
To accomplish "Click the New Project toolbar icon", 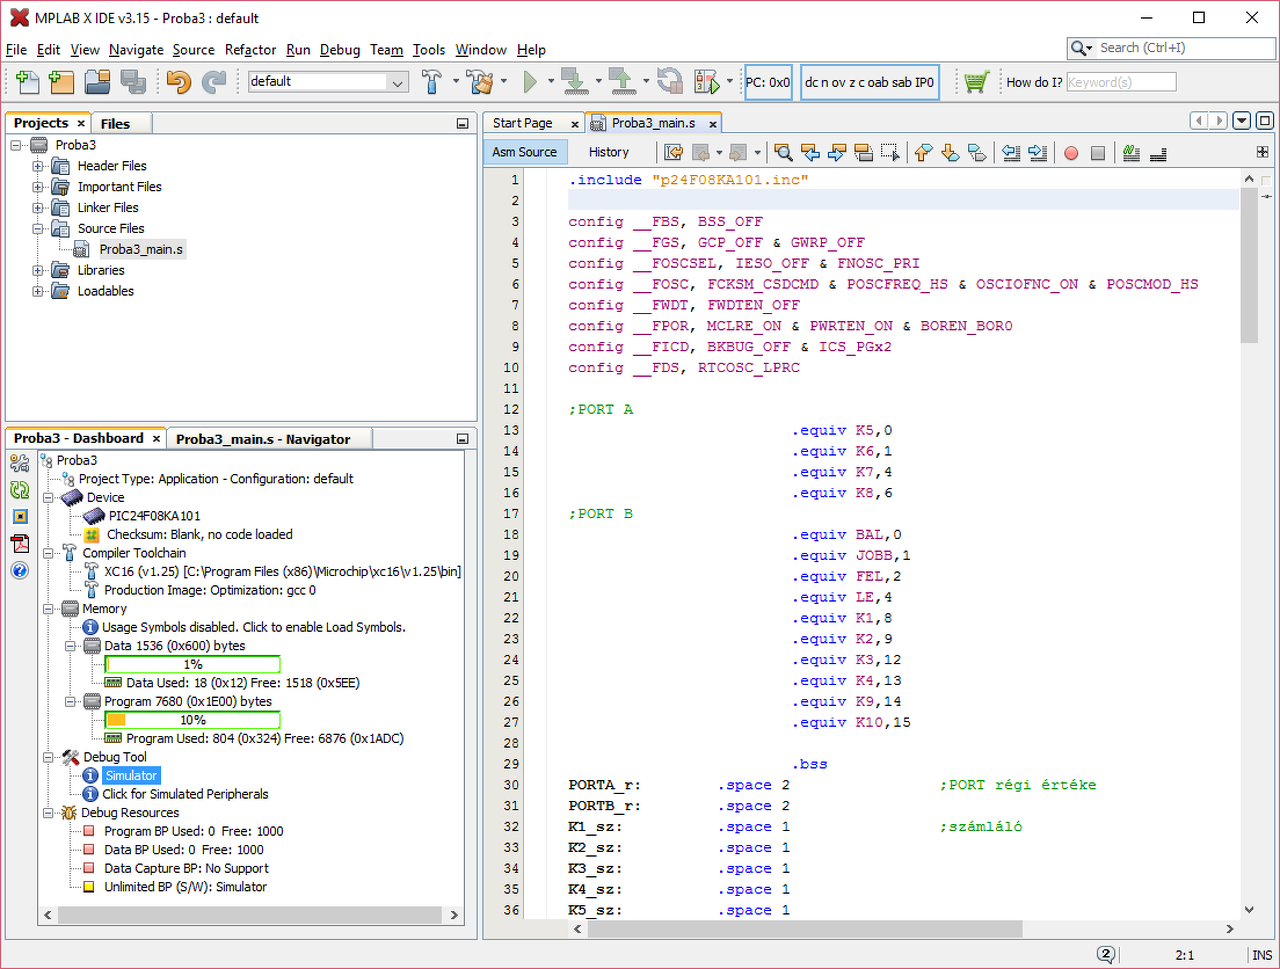I will pyautogui.click(x=61, y=82).
